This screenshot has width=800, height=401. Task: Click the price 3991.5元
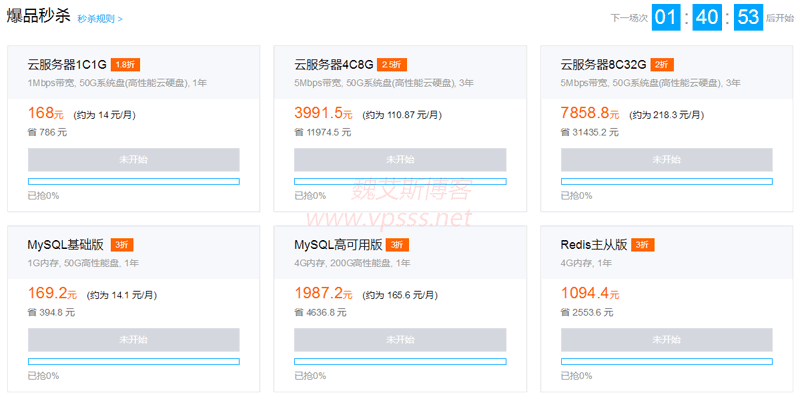[x=323, y=113]
